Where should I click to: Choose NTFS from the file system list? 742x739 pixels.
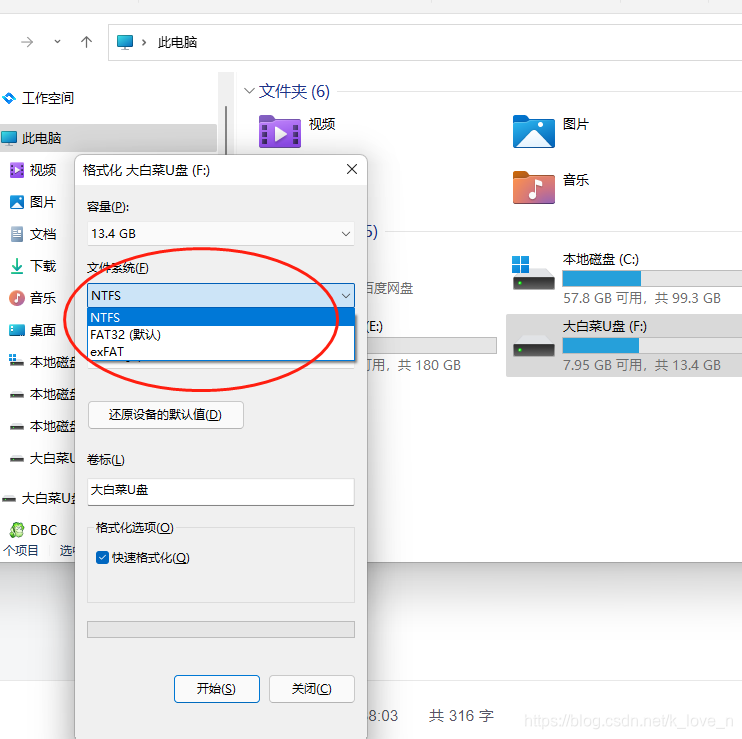221,317
